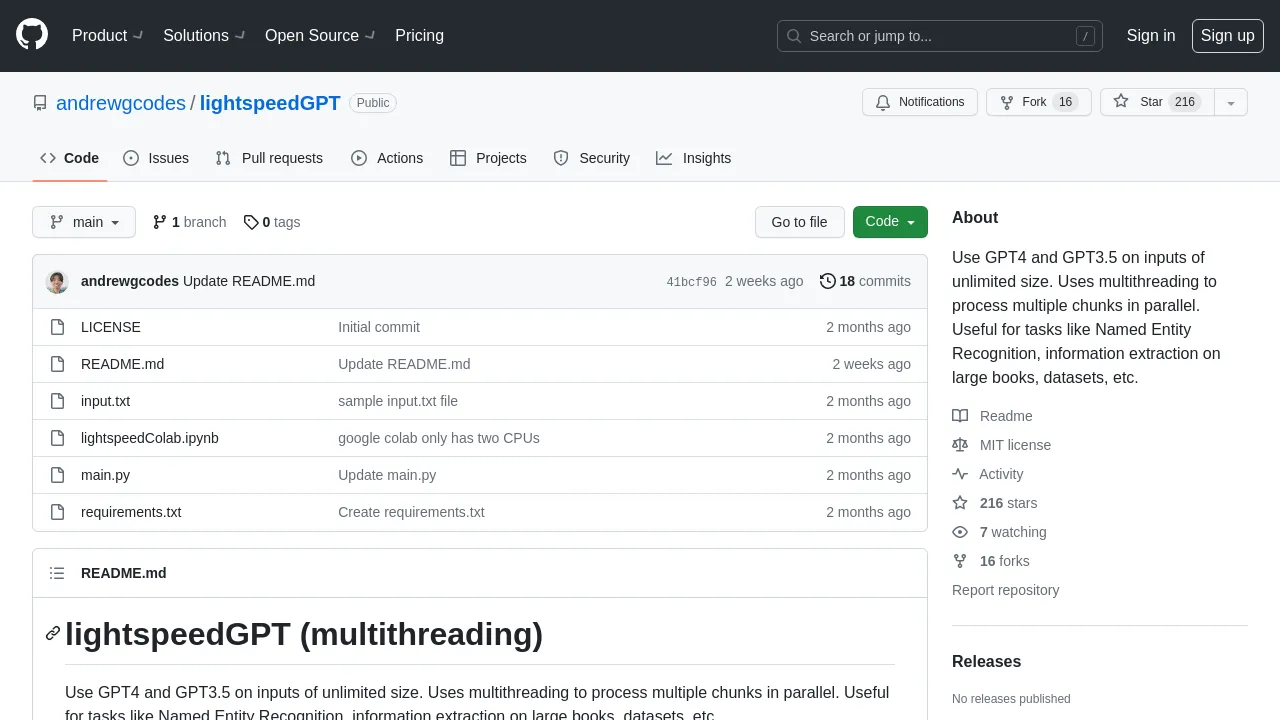Image resolution: width=1280 pixels, height=720 pixels.
Task: Open andrewgcodes owner profile link
Action: [121, 103]
